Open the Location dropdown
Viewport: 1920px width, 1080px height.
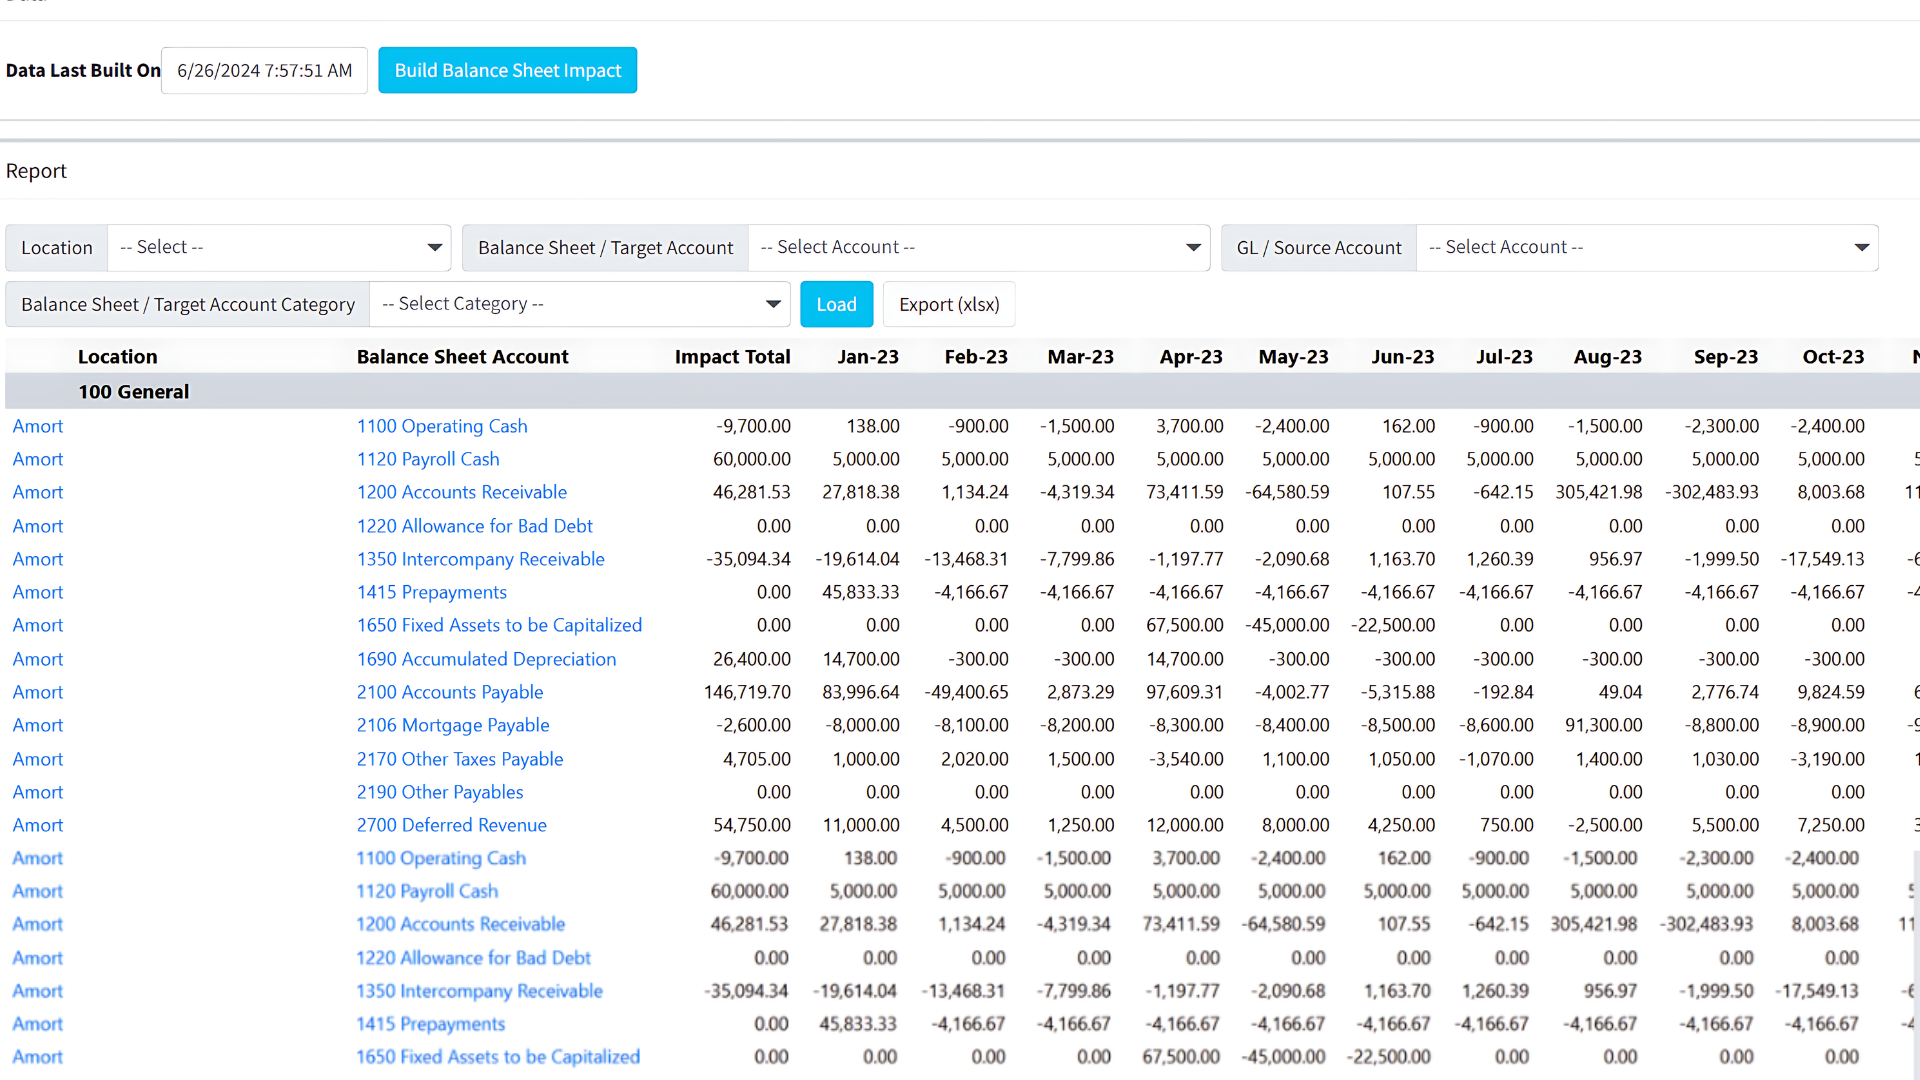[x=280, y=247]
